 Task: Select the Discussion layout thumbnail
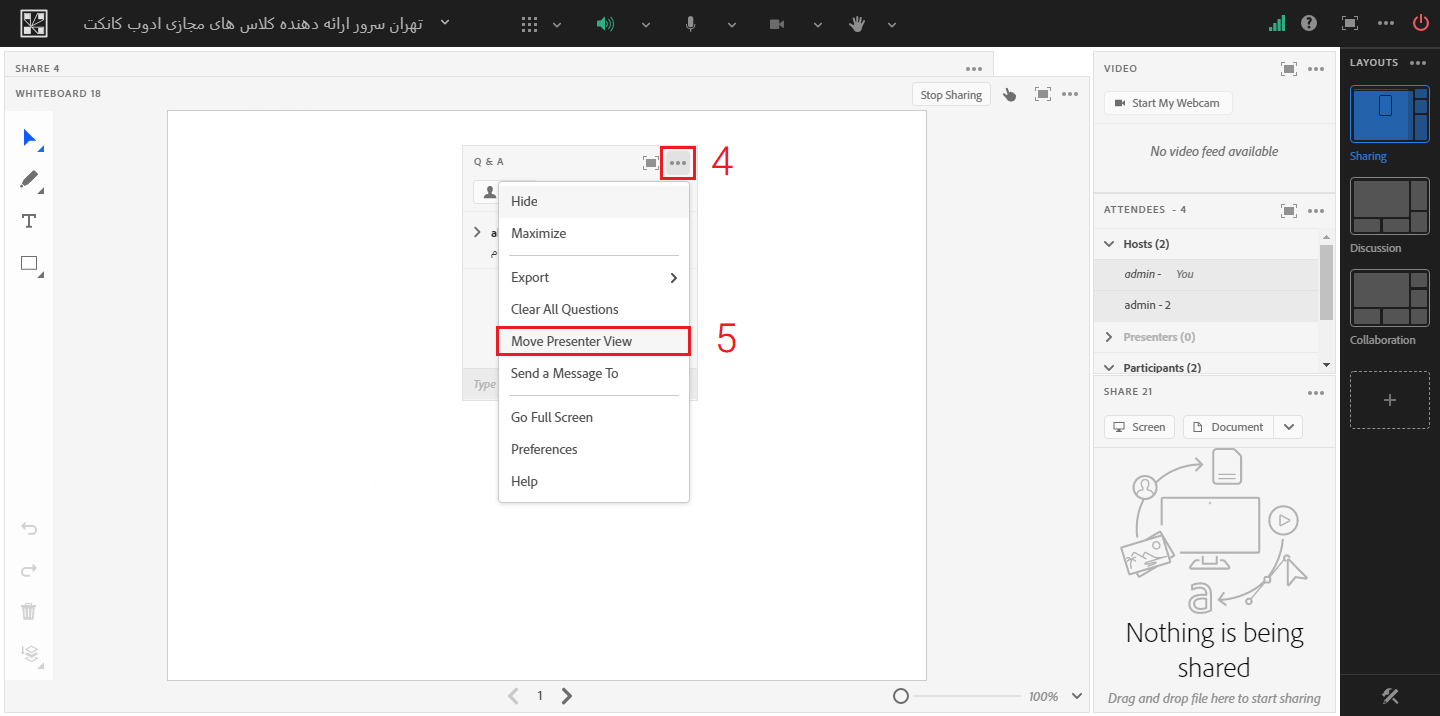tap(1389, 207)
